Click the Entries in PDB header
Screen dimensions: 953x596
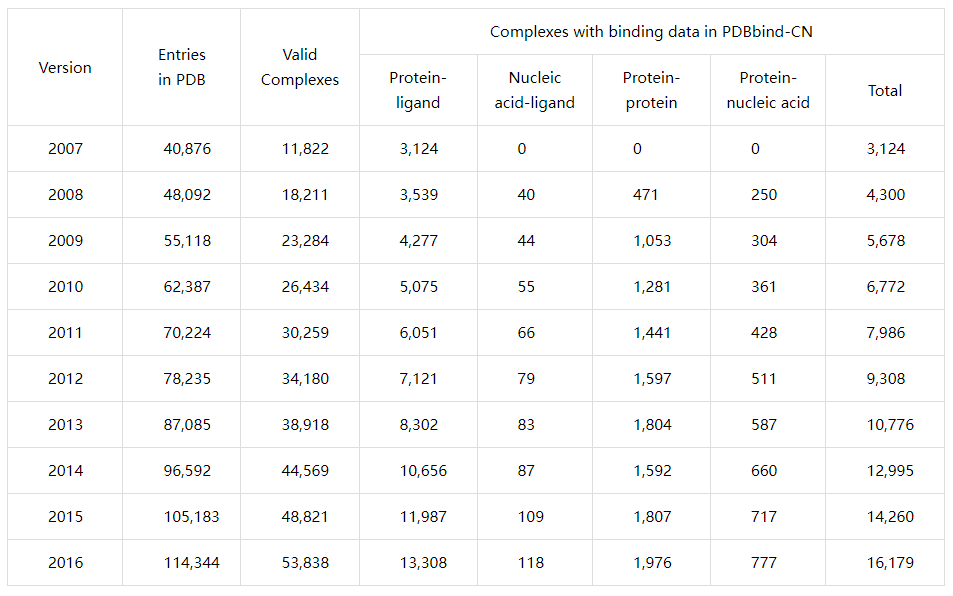pos(182,68)
